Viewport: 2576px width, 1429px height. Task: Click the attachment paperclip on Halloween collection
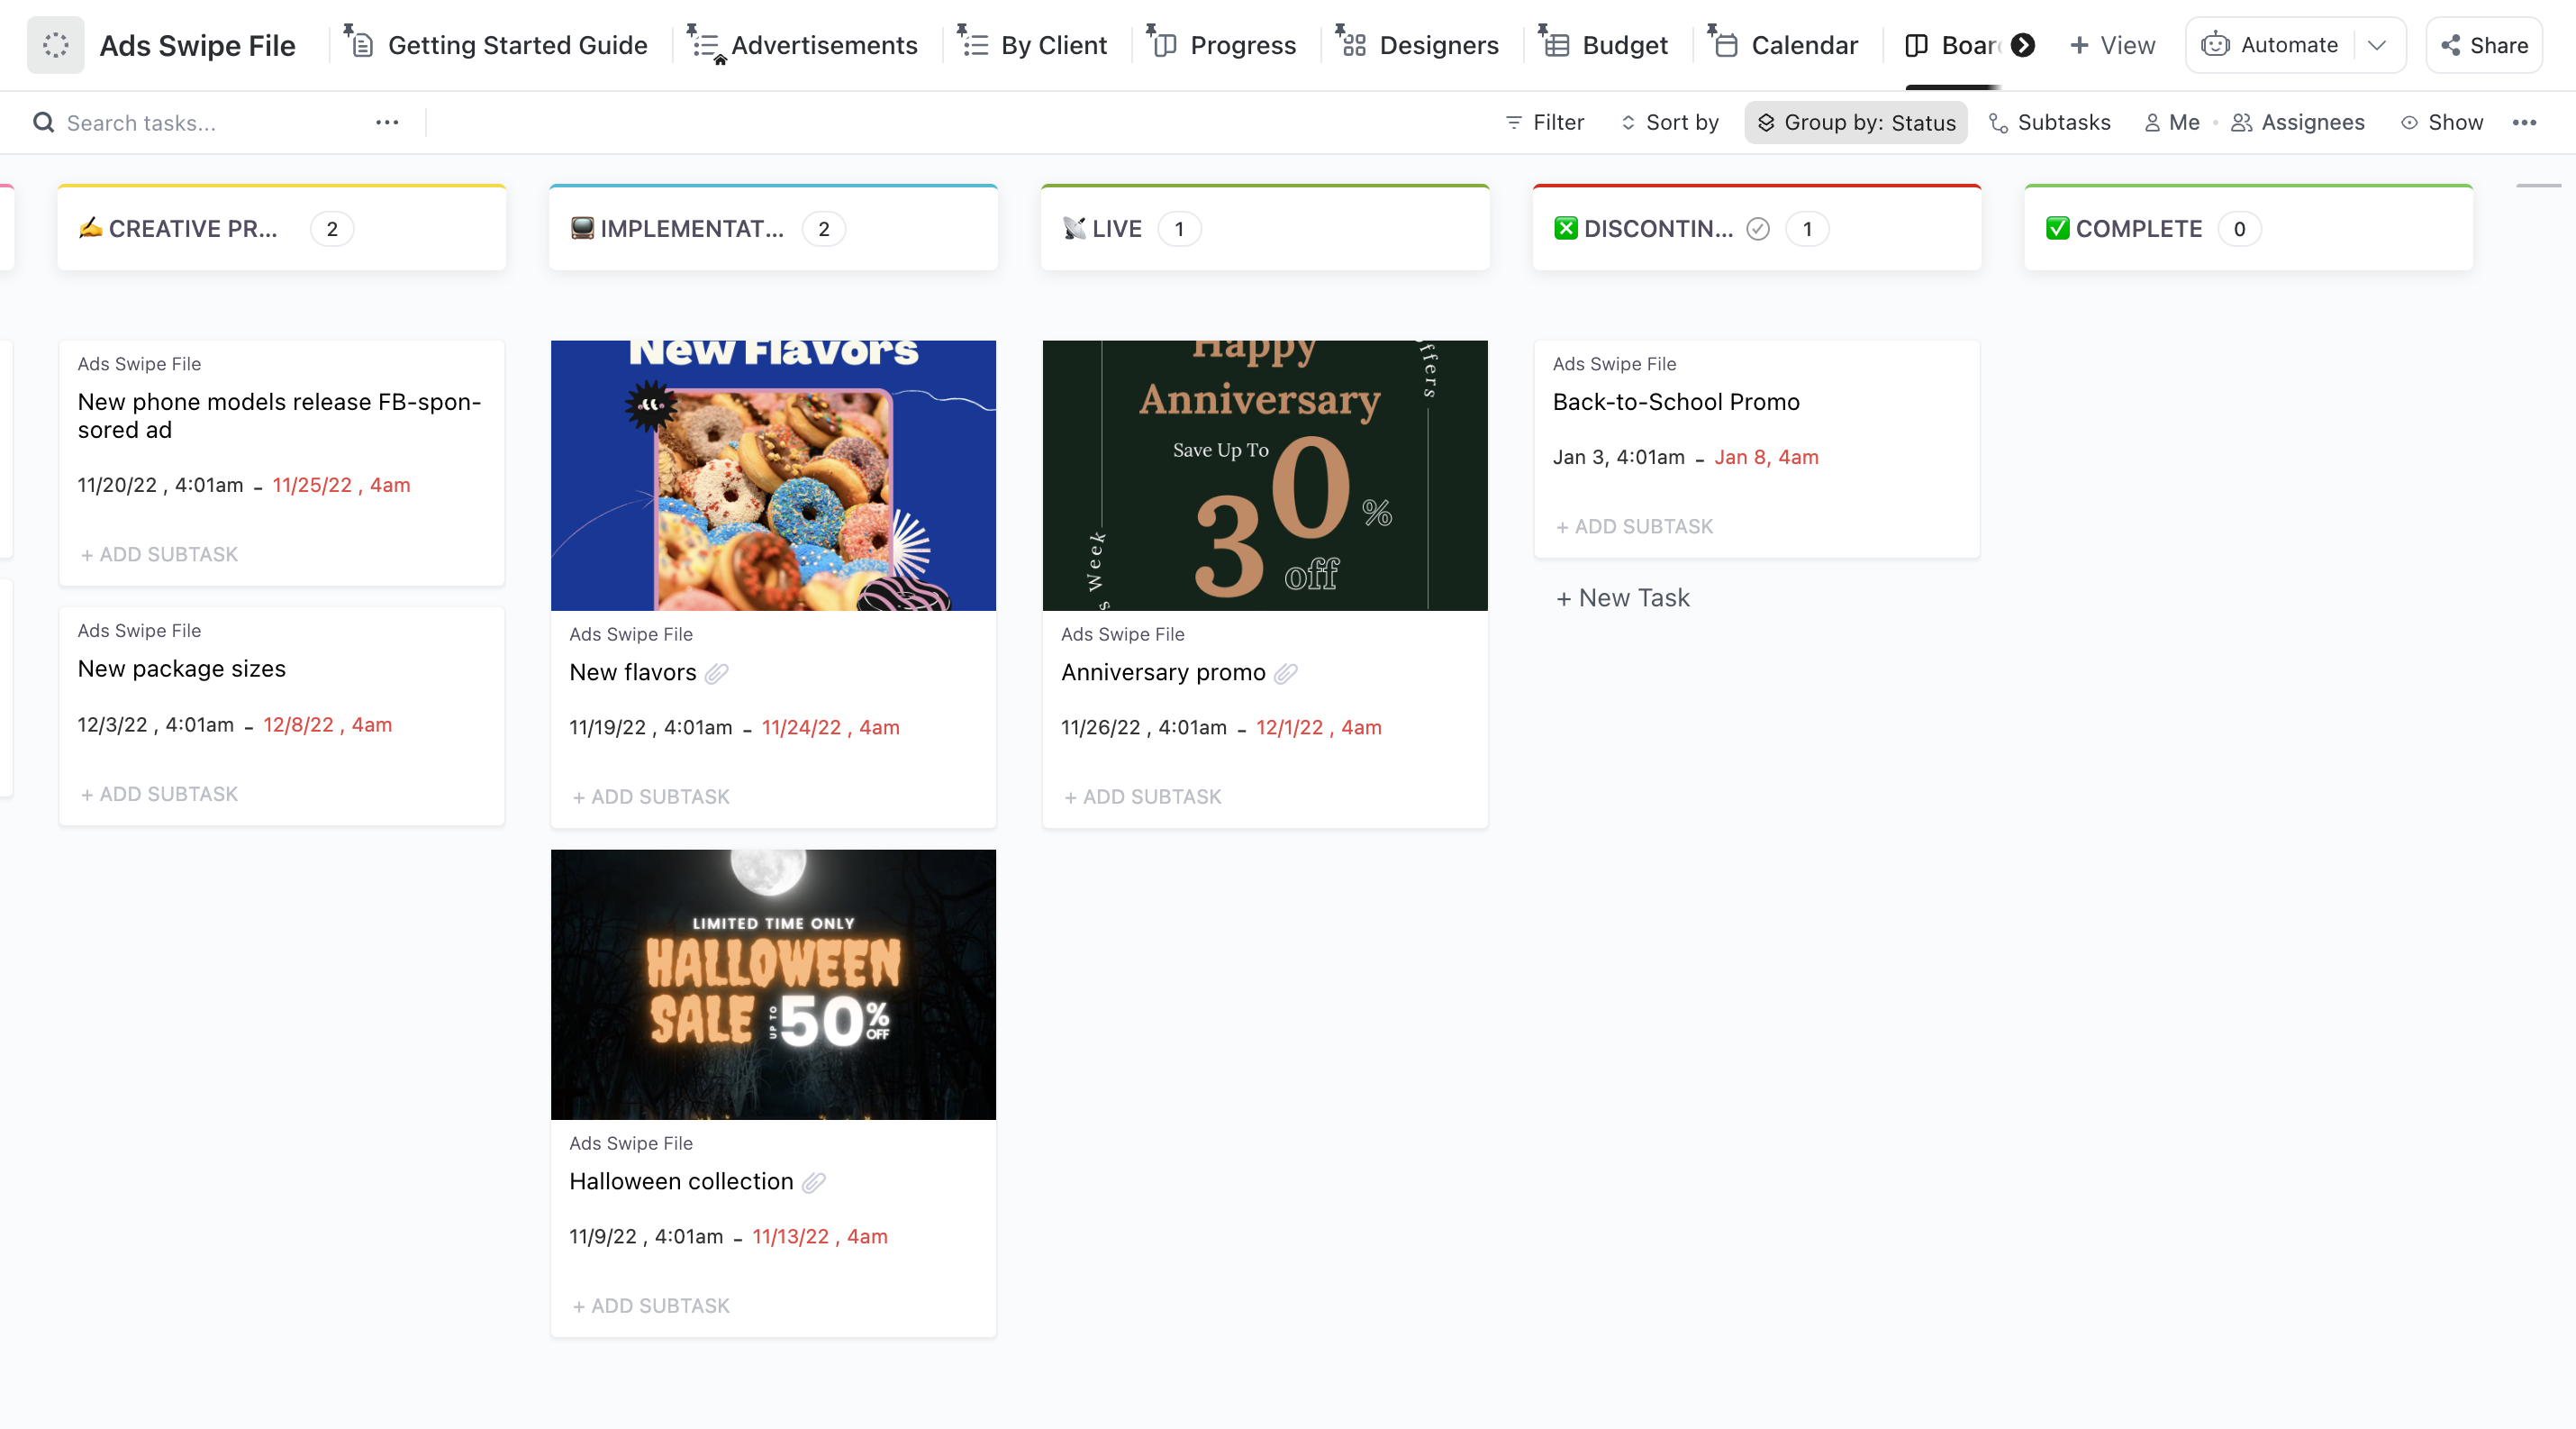(x=814, y=1182)
